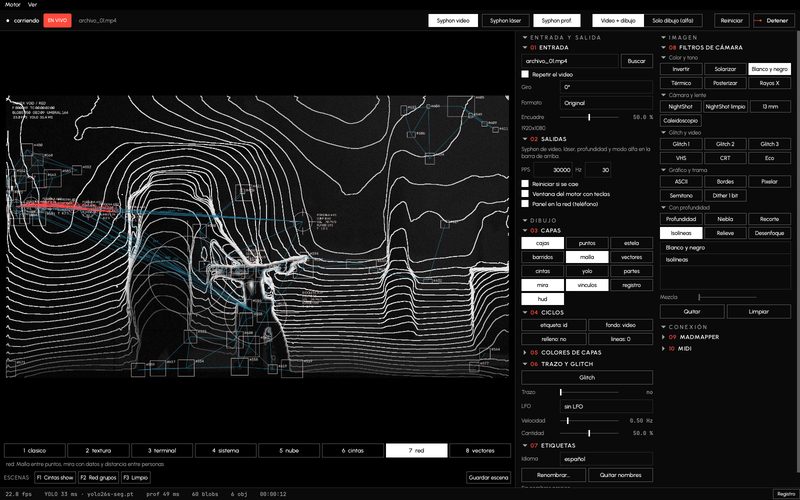The width and height of the screenshot is (800, 500).
Task: Toggle Syphon láser output
Action: tap(505, 20)
